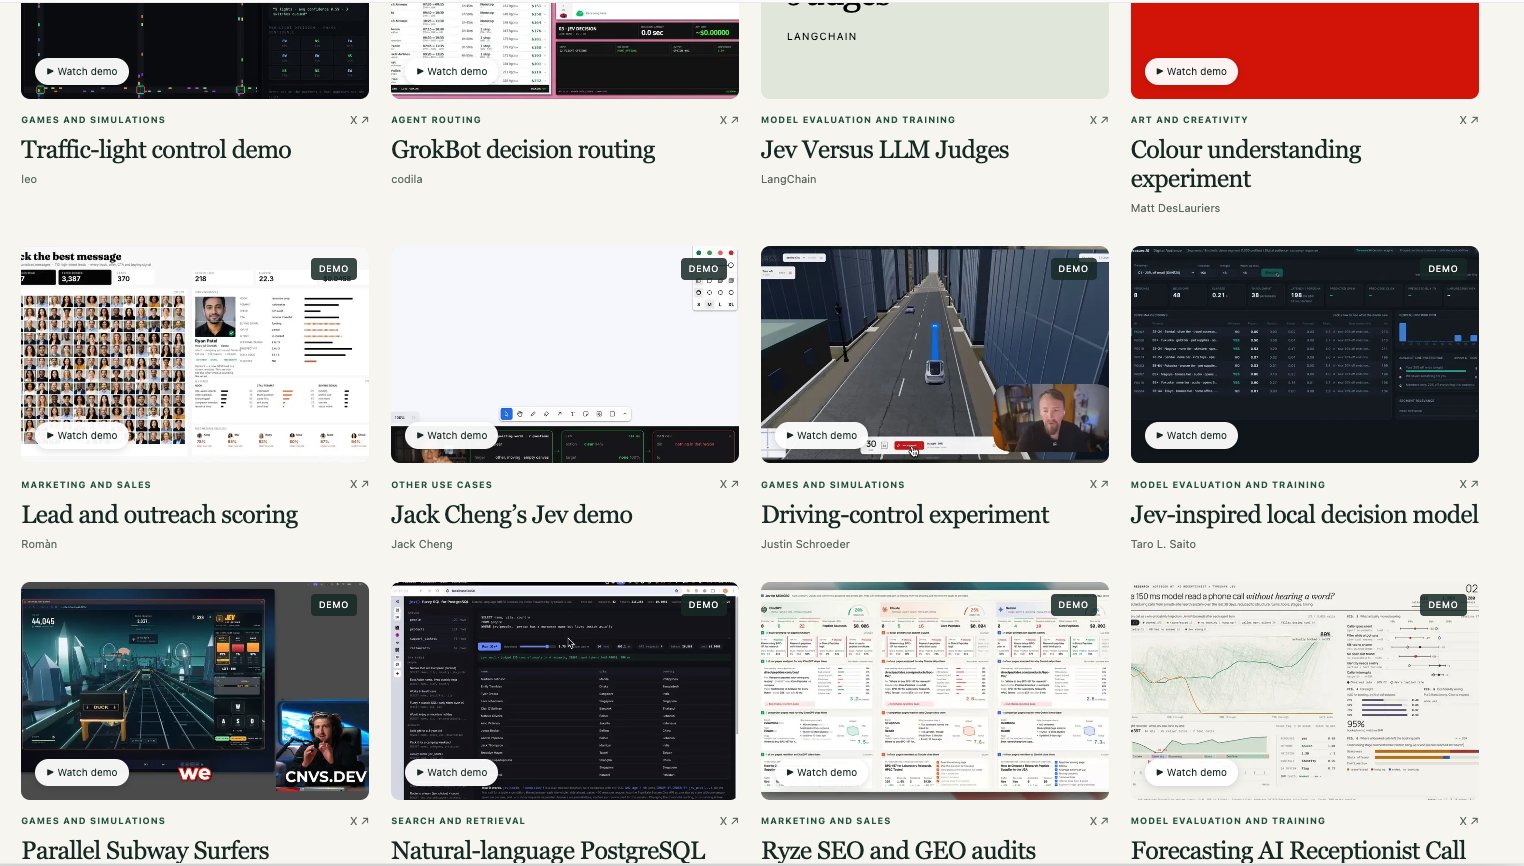The image size is (1524, 866).
Task: Open X link for Colour understanding experiment
Action: click(x=1469, y=120)
